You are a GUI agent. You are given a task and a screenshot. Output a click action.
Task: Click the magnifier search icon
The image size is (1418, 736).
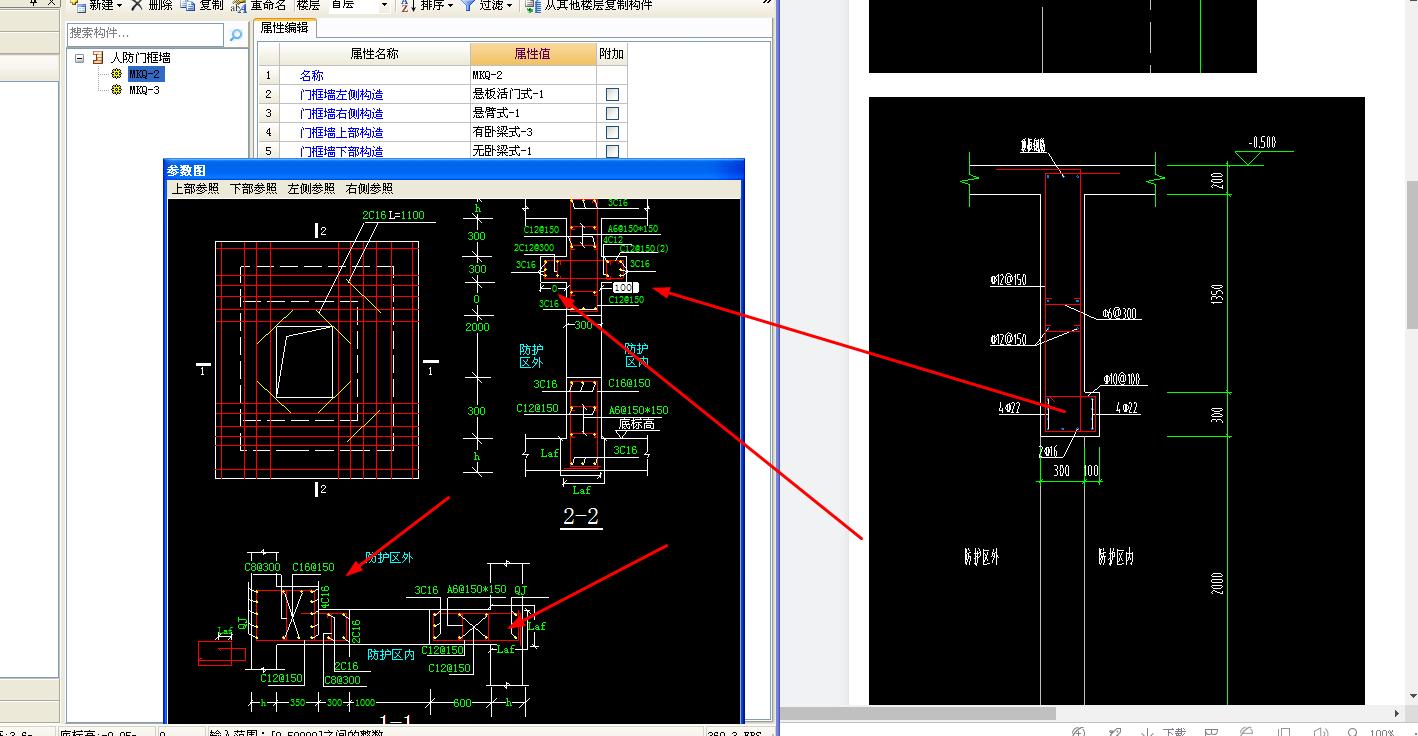236,35
